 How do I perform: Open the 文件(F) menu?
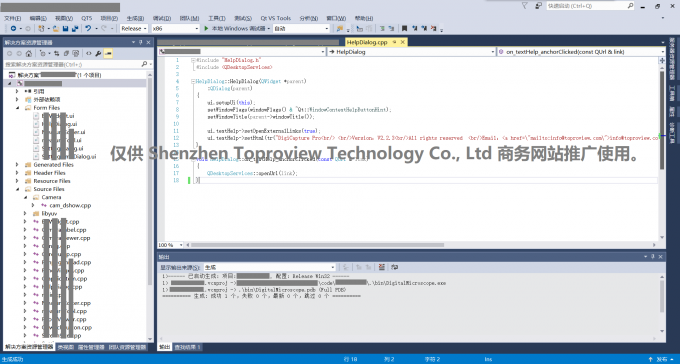[x=13, y=18]
